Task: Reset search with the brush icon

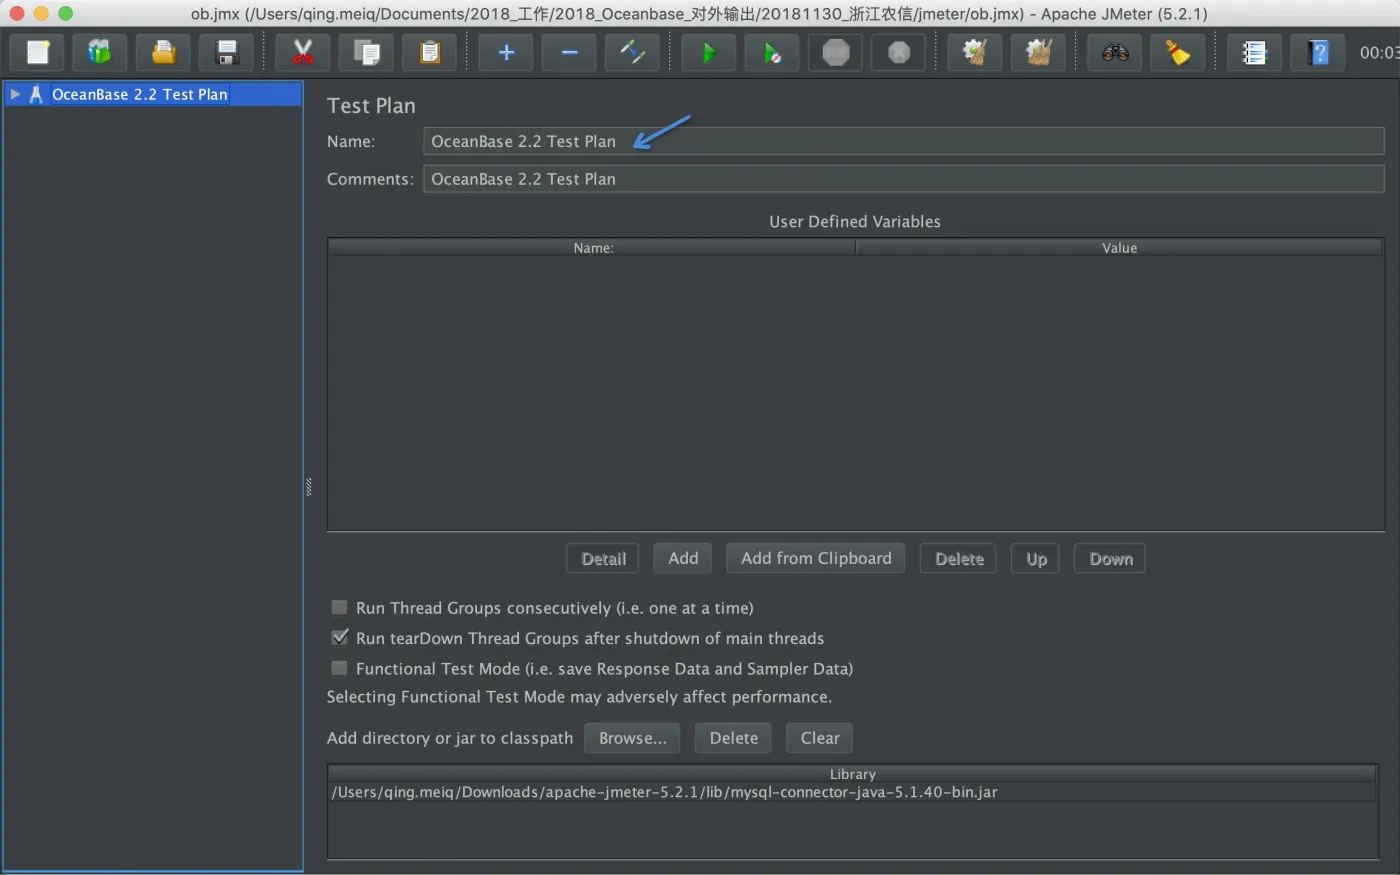Action: [x=1178, y=52]
